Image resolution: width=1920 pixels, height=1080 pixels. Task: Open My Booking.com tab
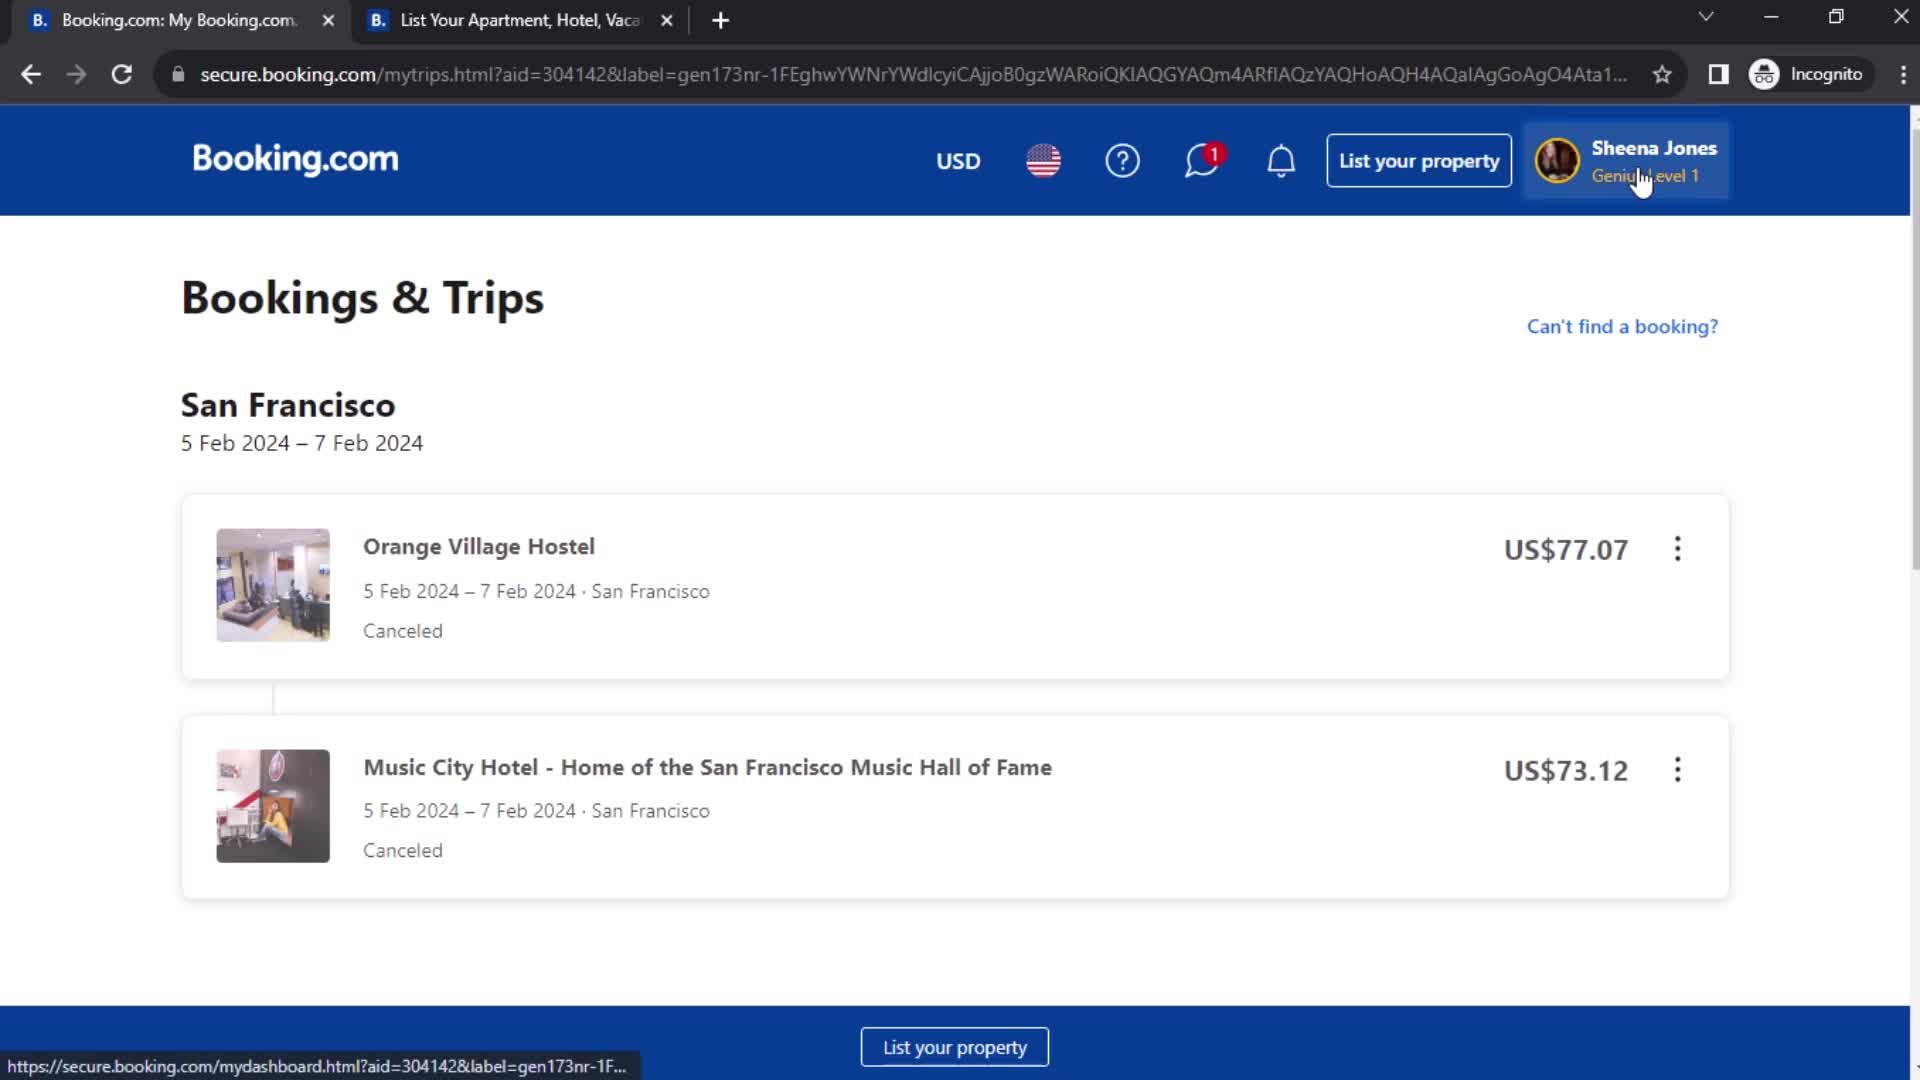[x=178, y=20]
